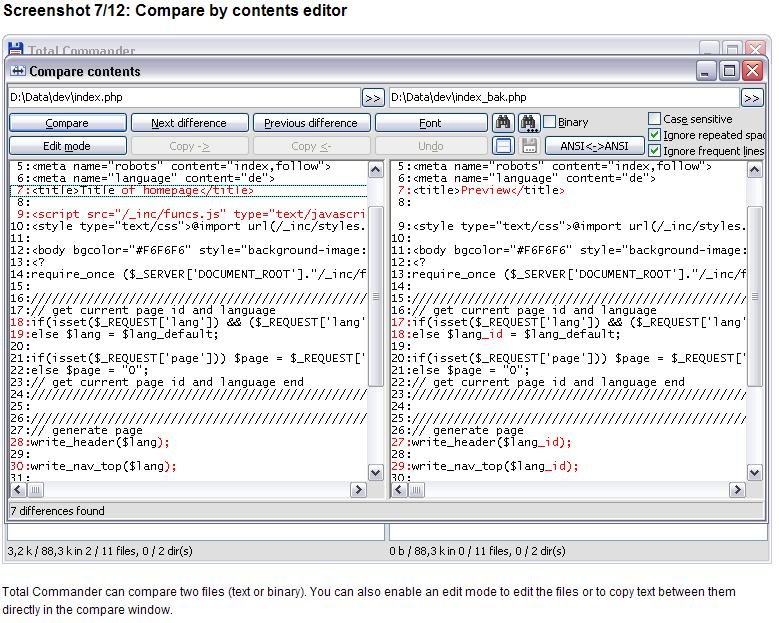779x623 pixels.
Task: Click the disabled Copy -> button
Action: tap(189, 146)
